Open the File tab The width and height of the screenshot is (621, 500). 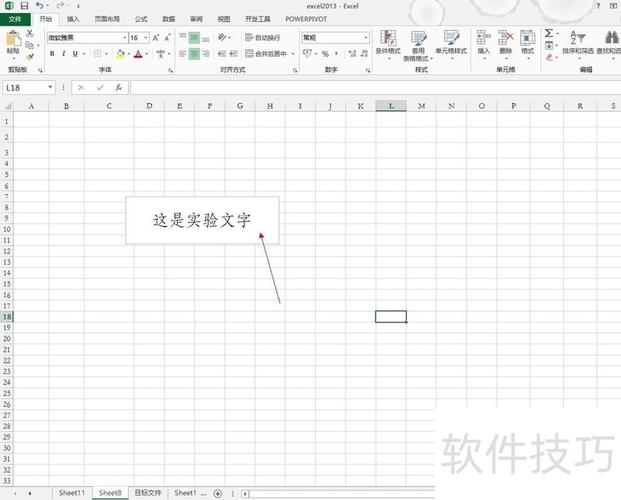click(x=15, y=19)
